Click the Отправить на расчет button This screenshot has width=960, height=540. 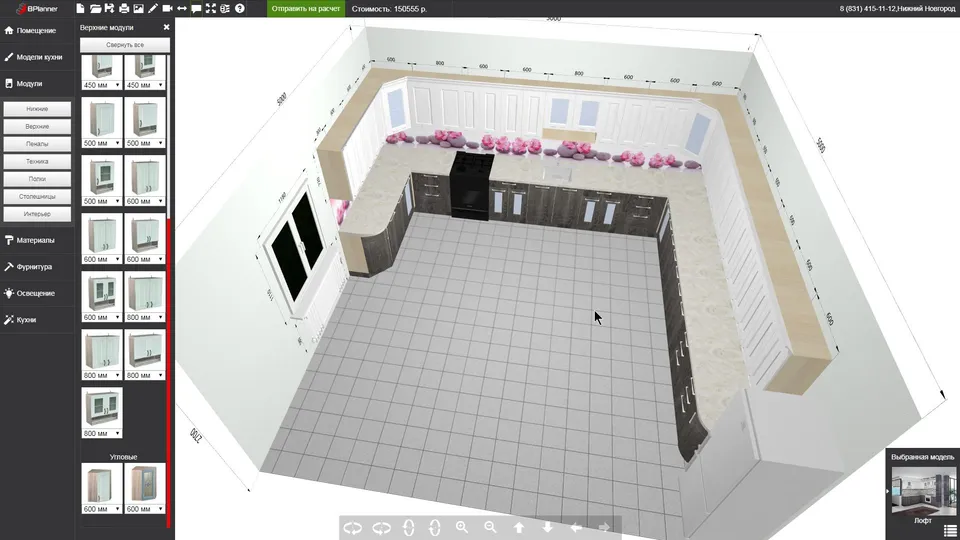tap(306, 9)
